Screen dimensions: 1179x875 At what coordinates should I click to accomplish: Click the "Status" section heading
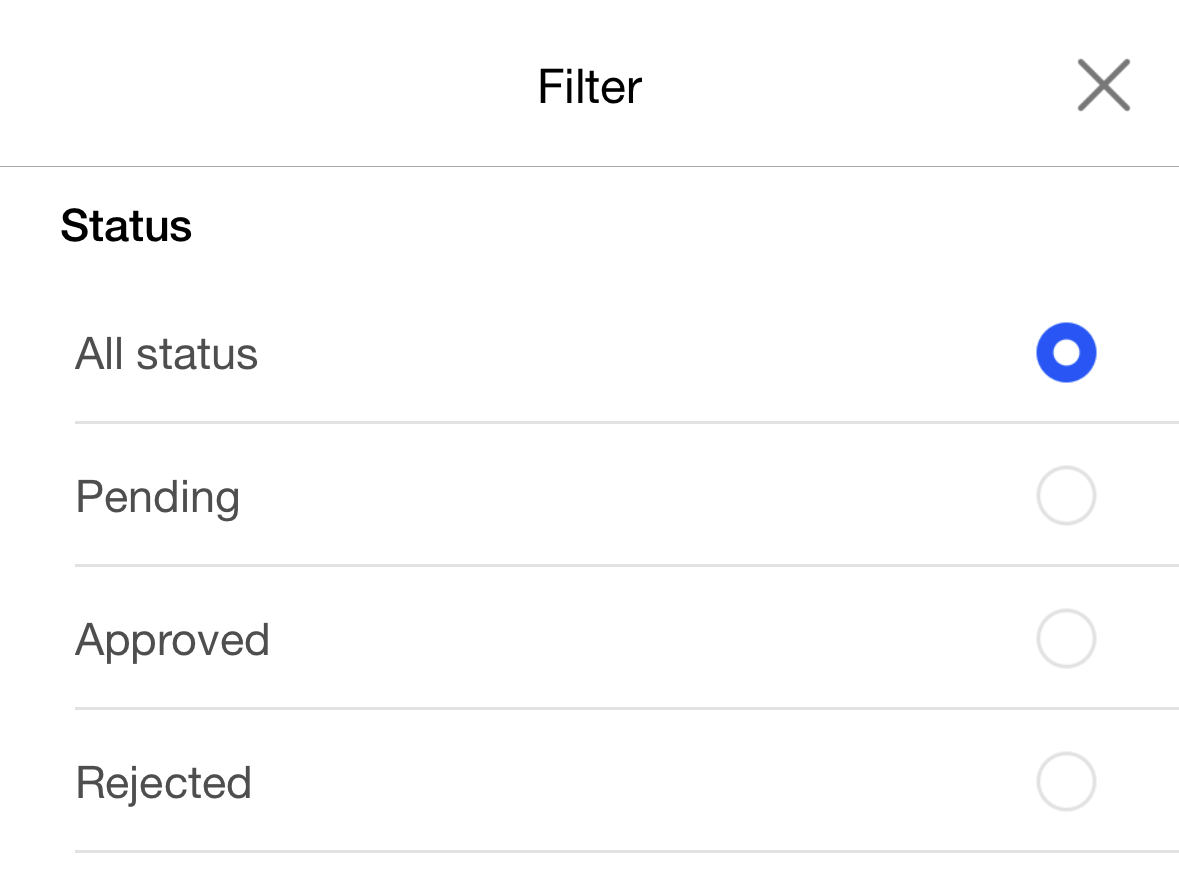[x=126, y=226]
